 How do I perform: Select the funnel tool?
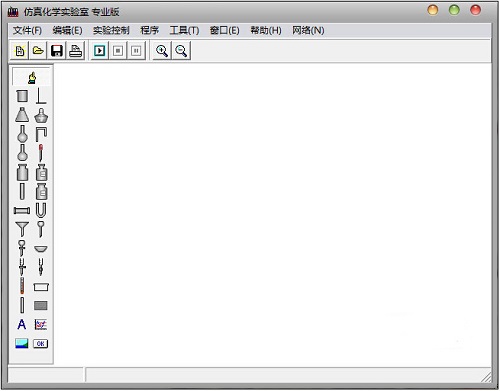(x=22, y=229)
